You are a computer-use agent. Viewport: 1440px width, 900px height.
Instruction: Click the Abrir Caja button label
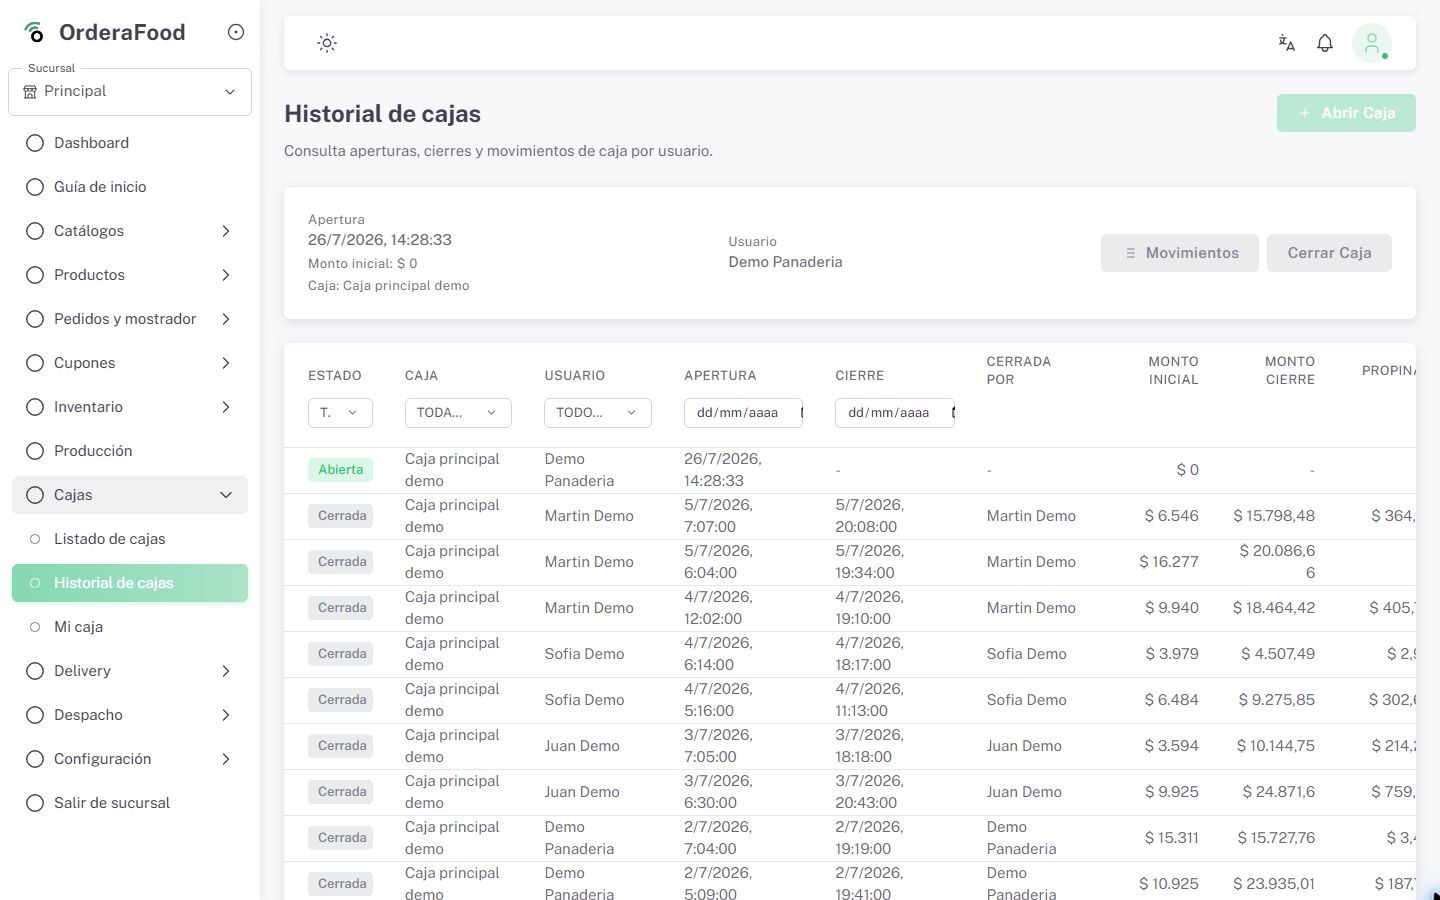(x=1358, y=113)
